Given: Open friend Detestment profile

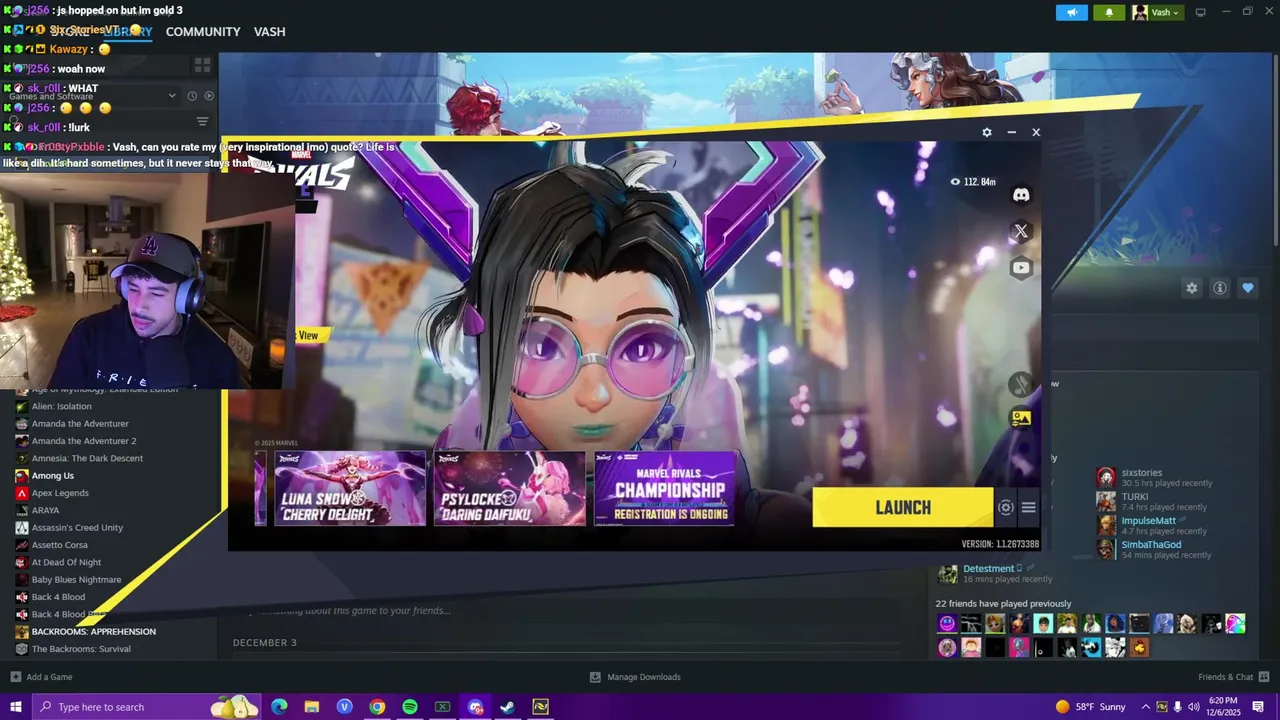Looking at the screenshot, I should [988, 569].
